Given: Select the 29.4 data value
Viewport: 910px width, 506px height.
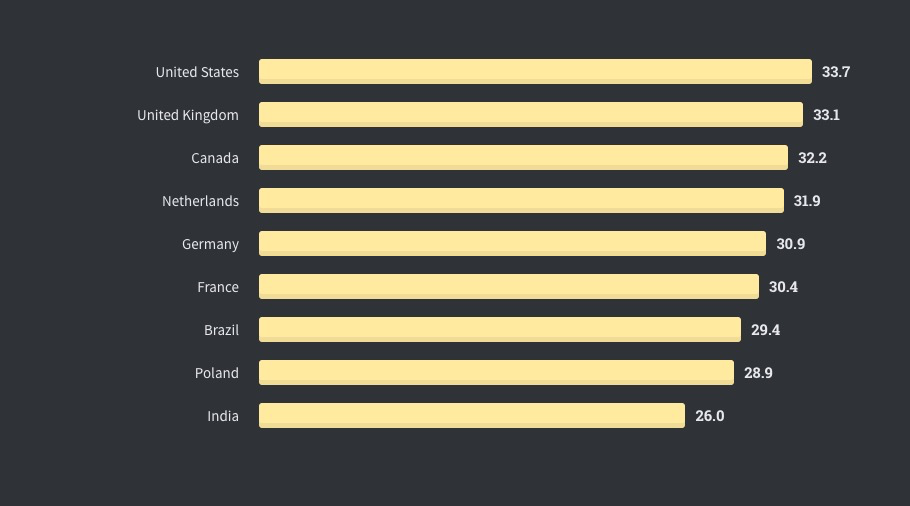Looking at the screenshot, I should click(x=765, y=330).
